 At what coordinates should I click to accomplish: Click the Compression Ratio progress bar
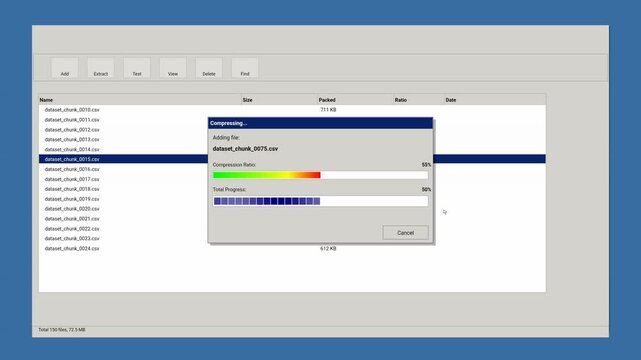pos(320,175)
